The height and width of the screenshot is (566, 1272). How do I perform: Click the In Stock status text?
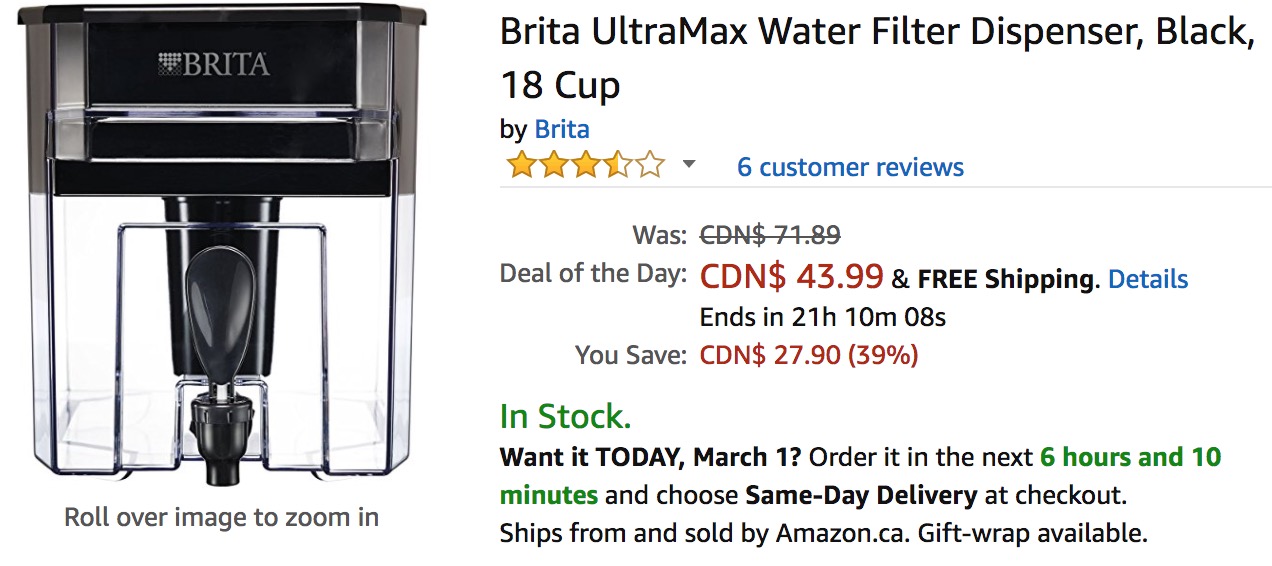[565, 416]
